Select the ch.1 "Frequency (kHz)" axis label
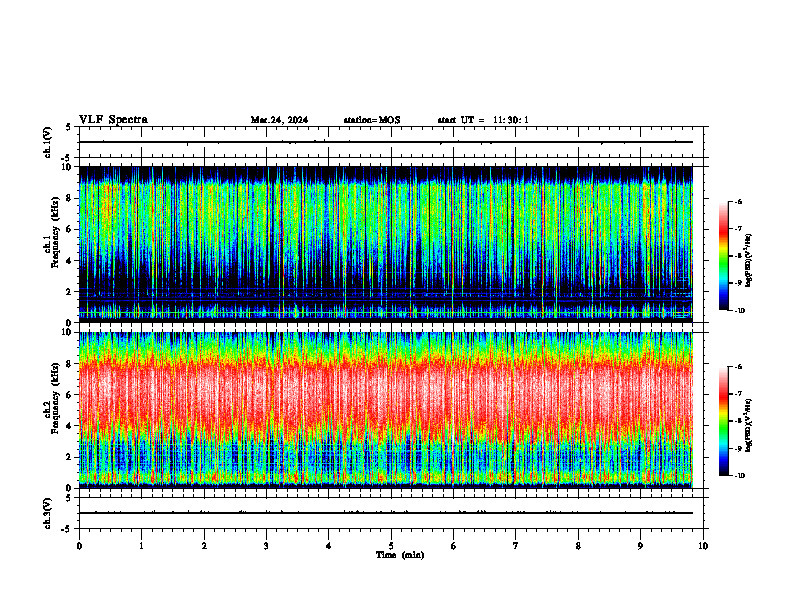792x612 pixels. tap(55, 233)
